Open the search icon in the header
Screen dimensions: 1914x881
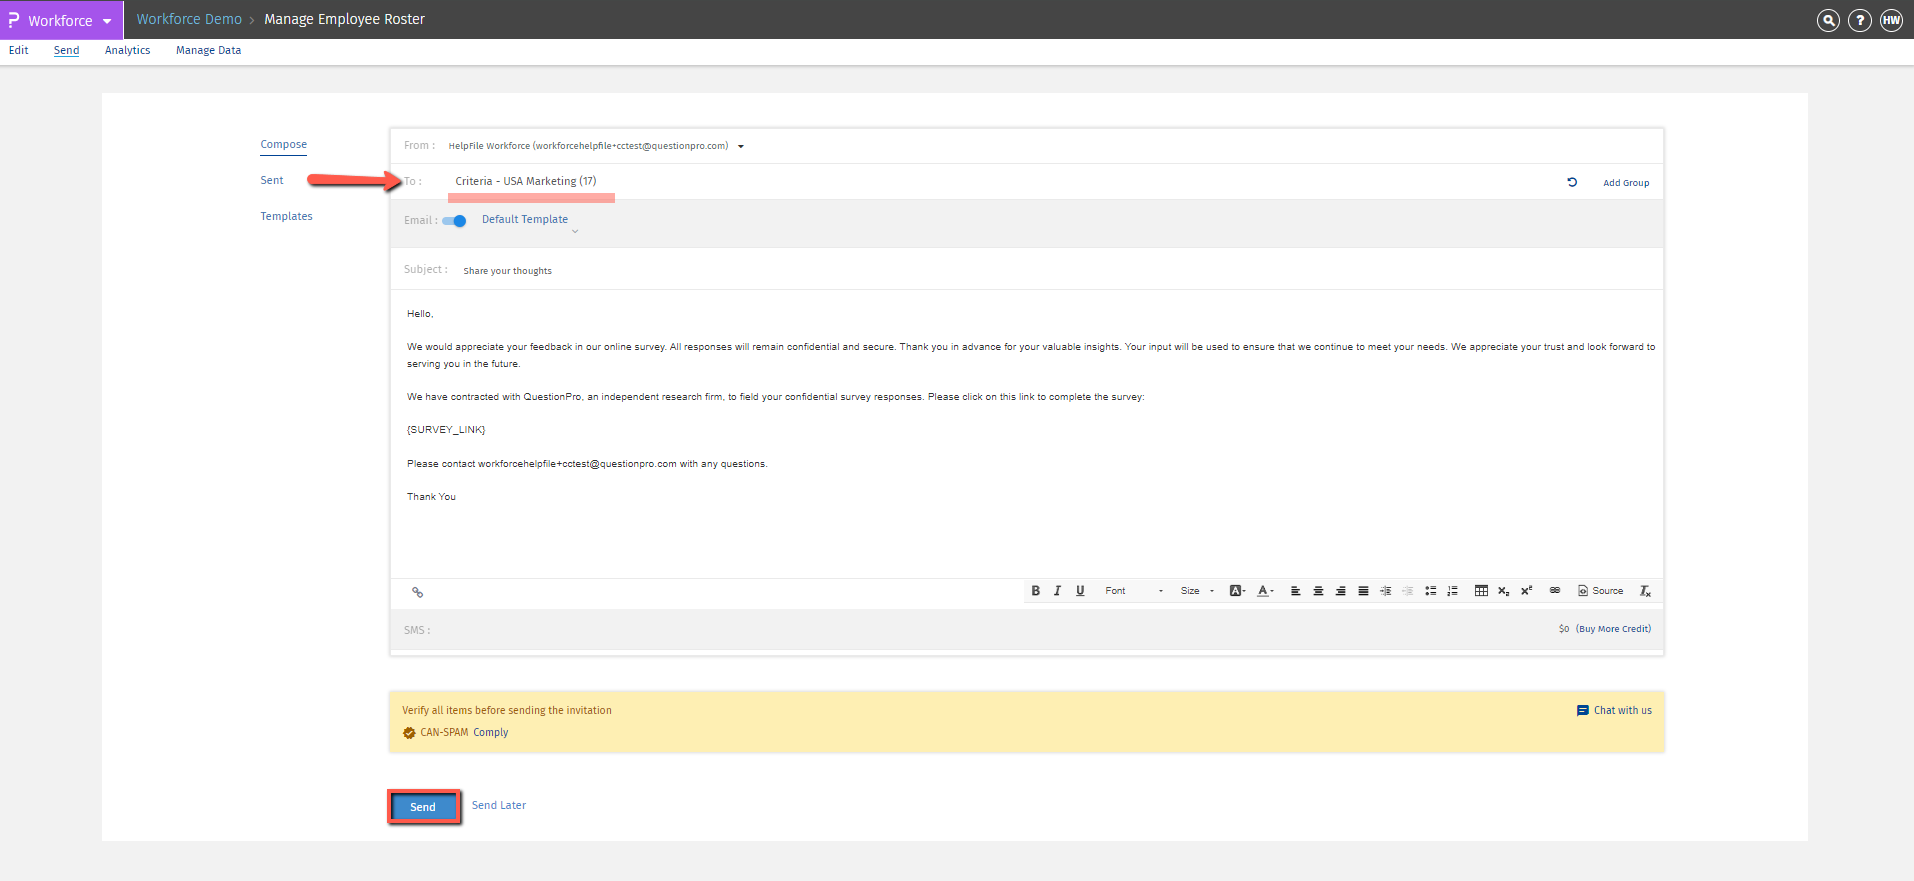(x=1828, y=20)
